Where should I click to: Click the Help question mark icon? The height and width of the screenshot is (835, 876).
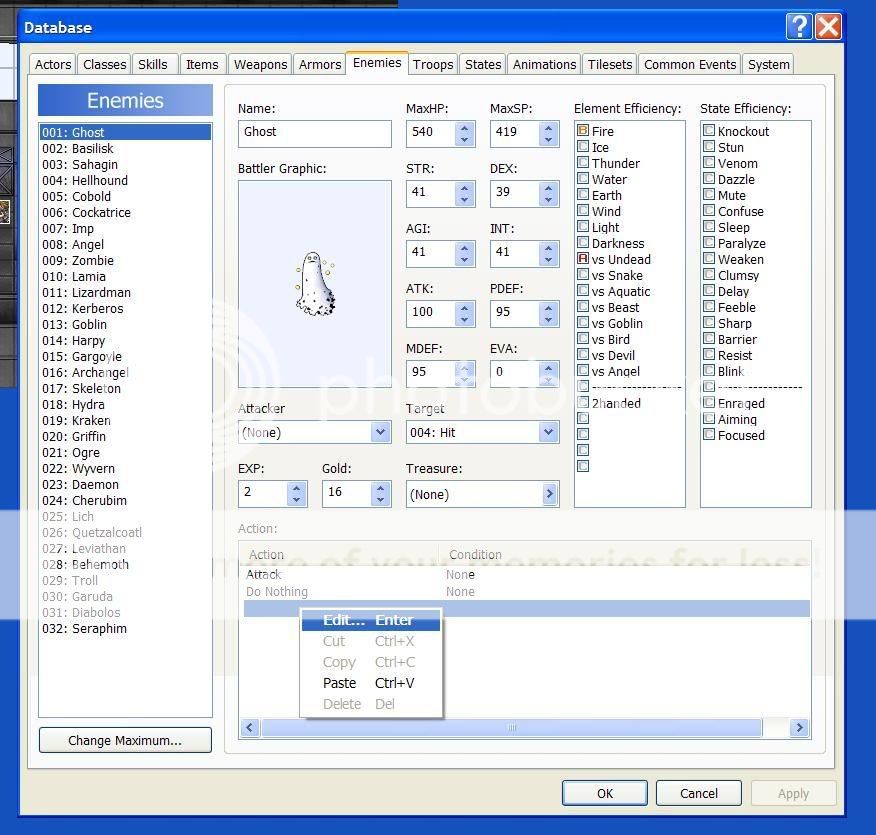coord(798,27)
